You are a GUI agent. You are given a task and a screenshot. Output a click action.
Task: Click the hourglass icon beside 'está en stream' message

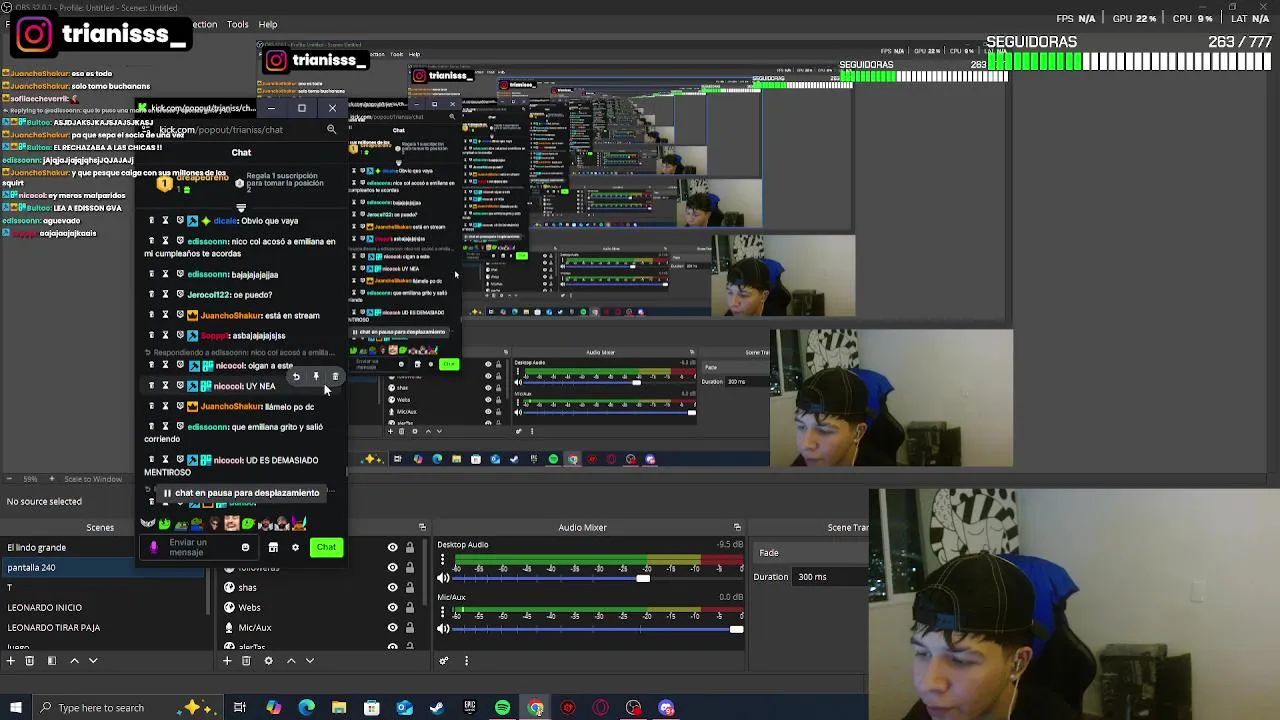[x=166, y=315]
